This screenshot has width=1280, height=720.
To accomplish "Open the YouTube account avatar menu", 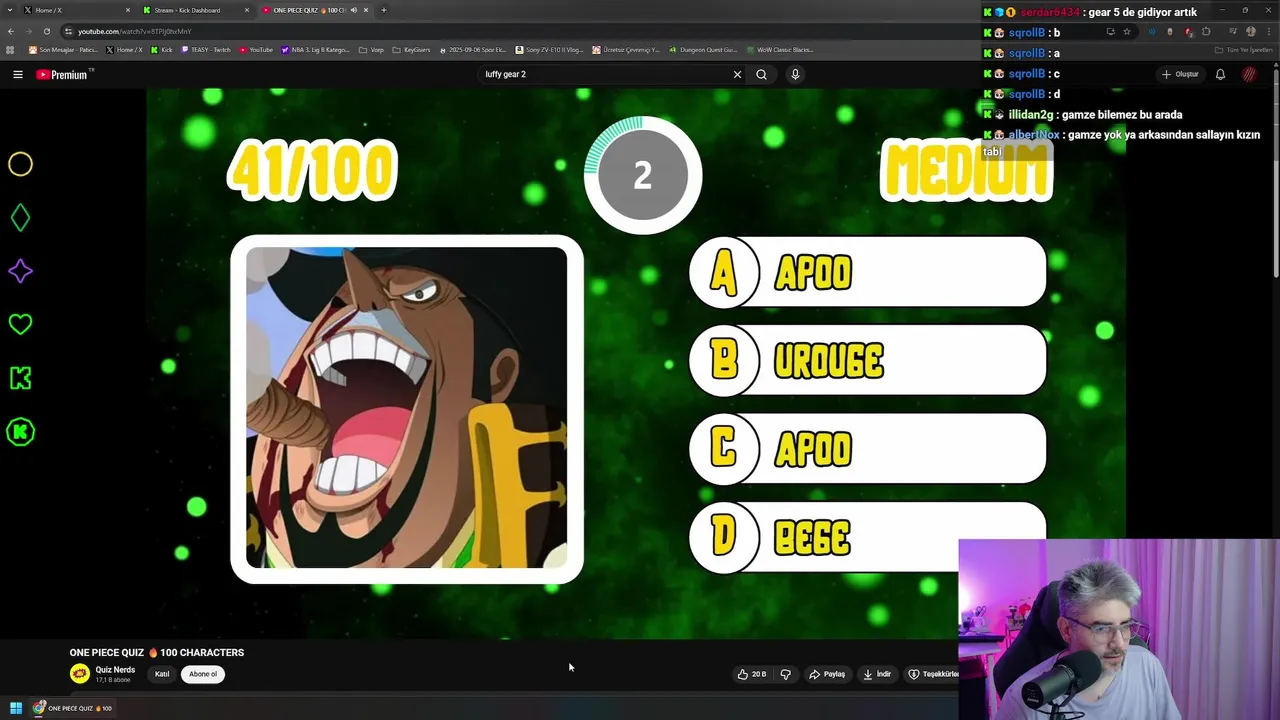I will (x=1249, y=74).
